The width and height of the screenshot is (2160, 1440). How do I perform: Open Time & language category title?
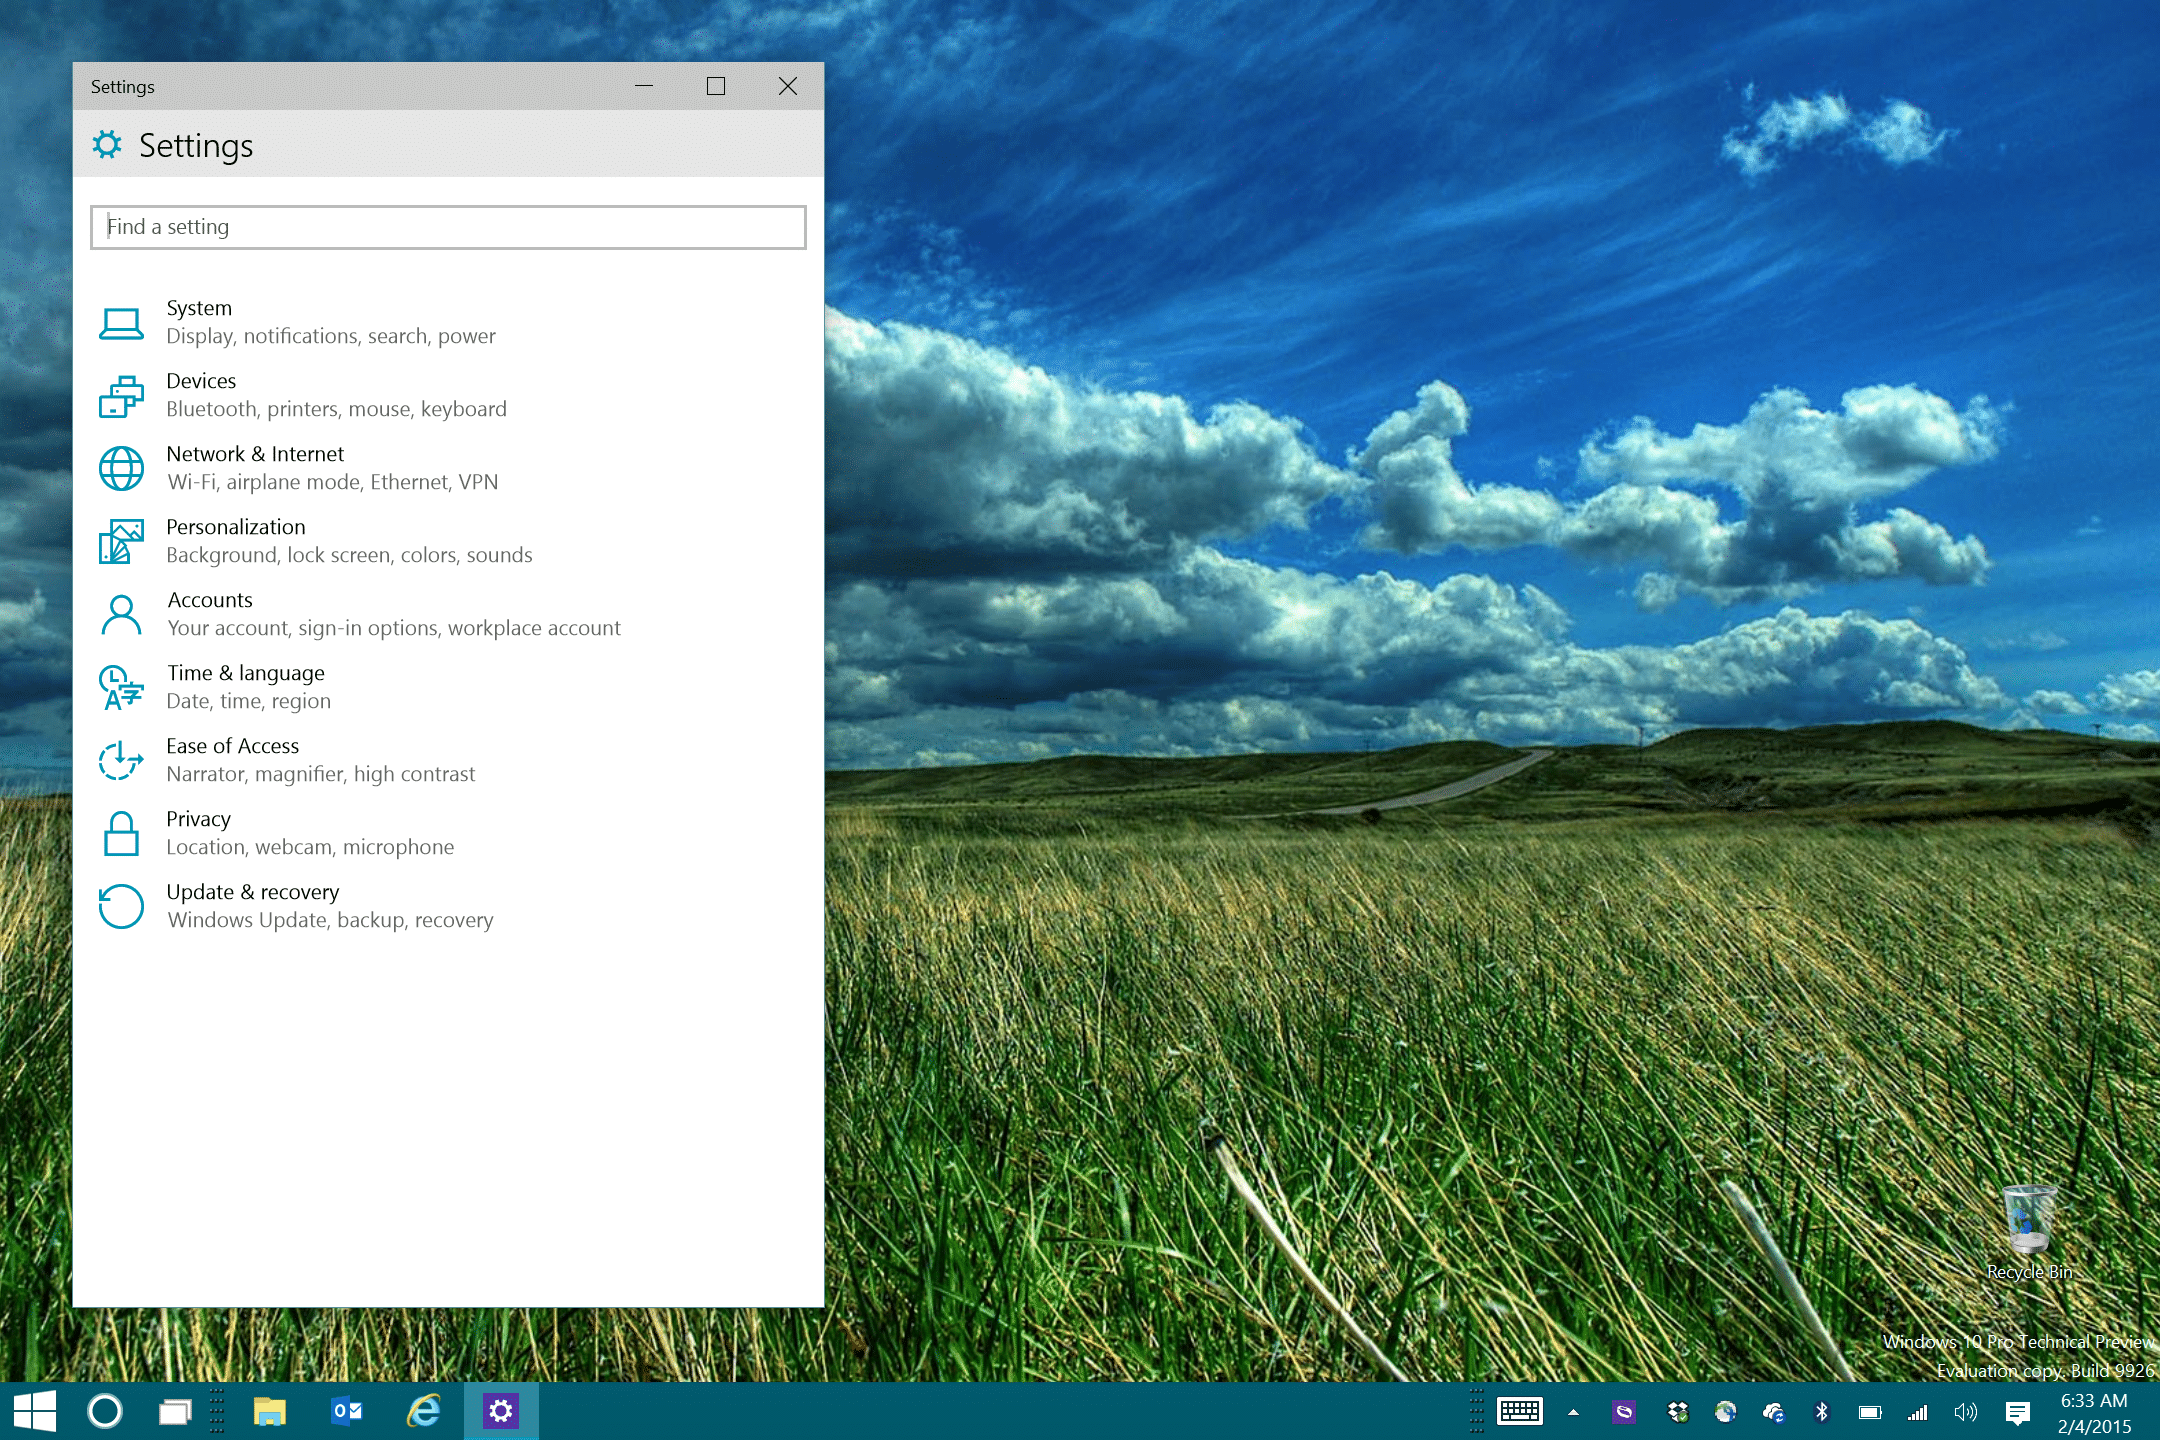point(246,673)
